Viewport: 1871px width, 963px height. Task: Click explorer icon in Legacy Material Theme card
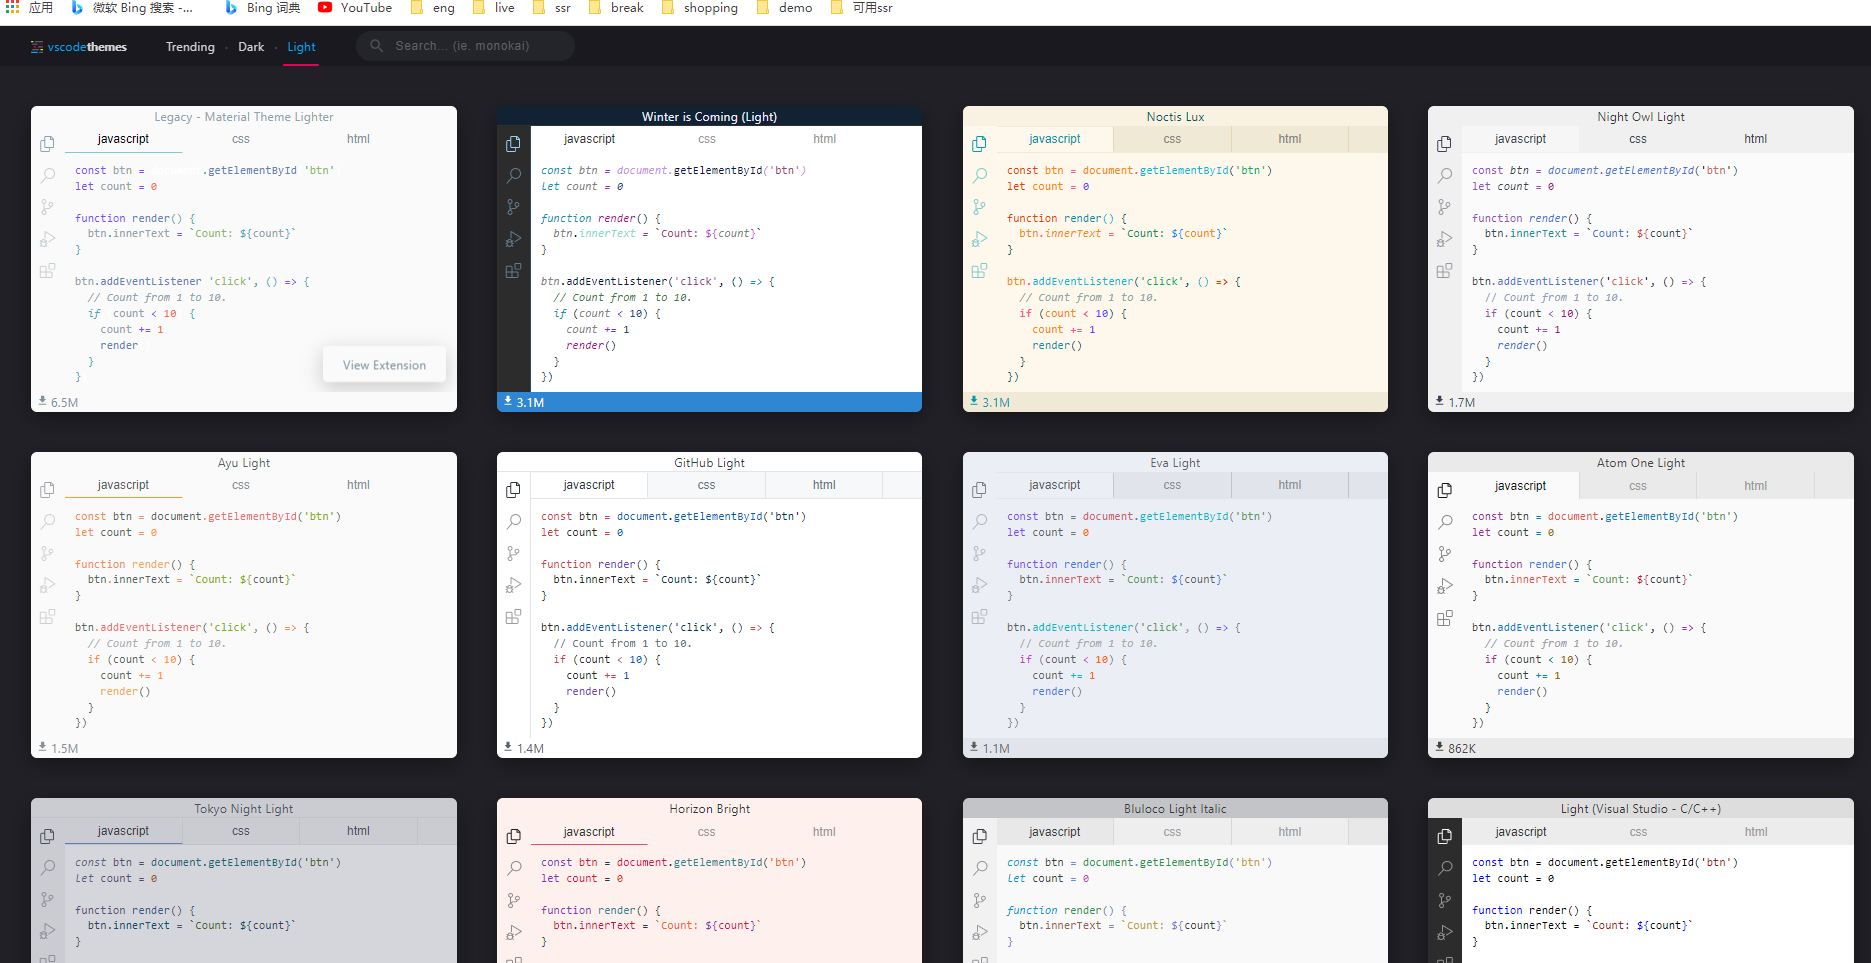click(47, 144)
